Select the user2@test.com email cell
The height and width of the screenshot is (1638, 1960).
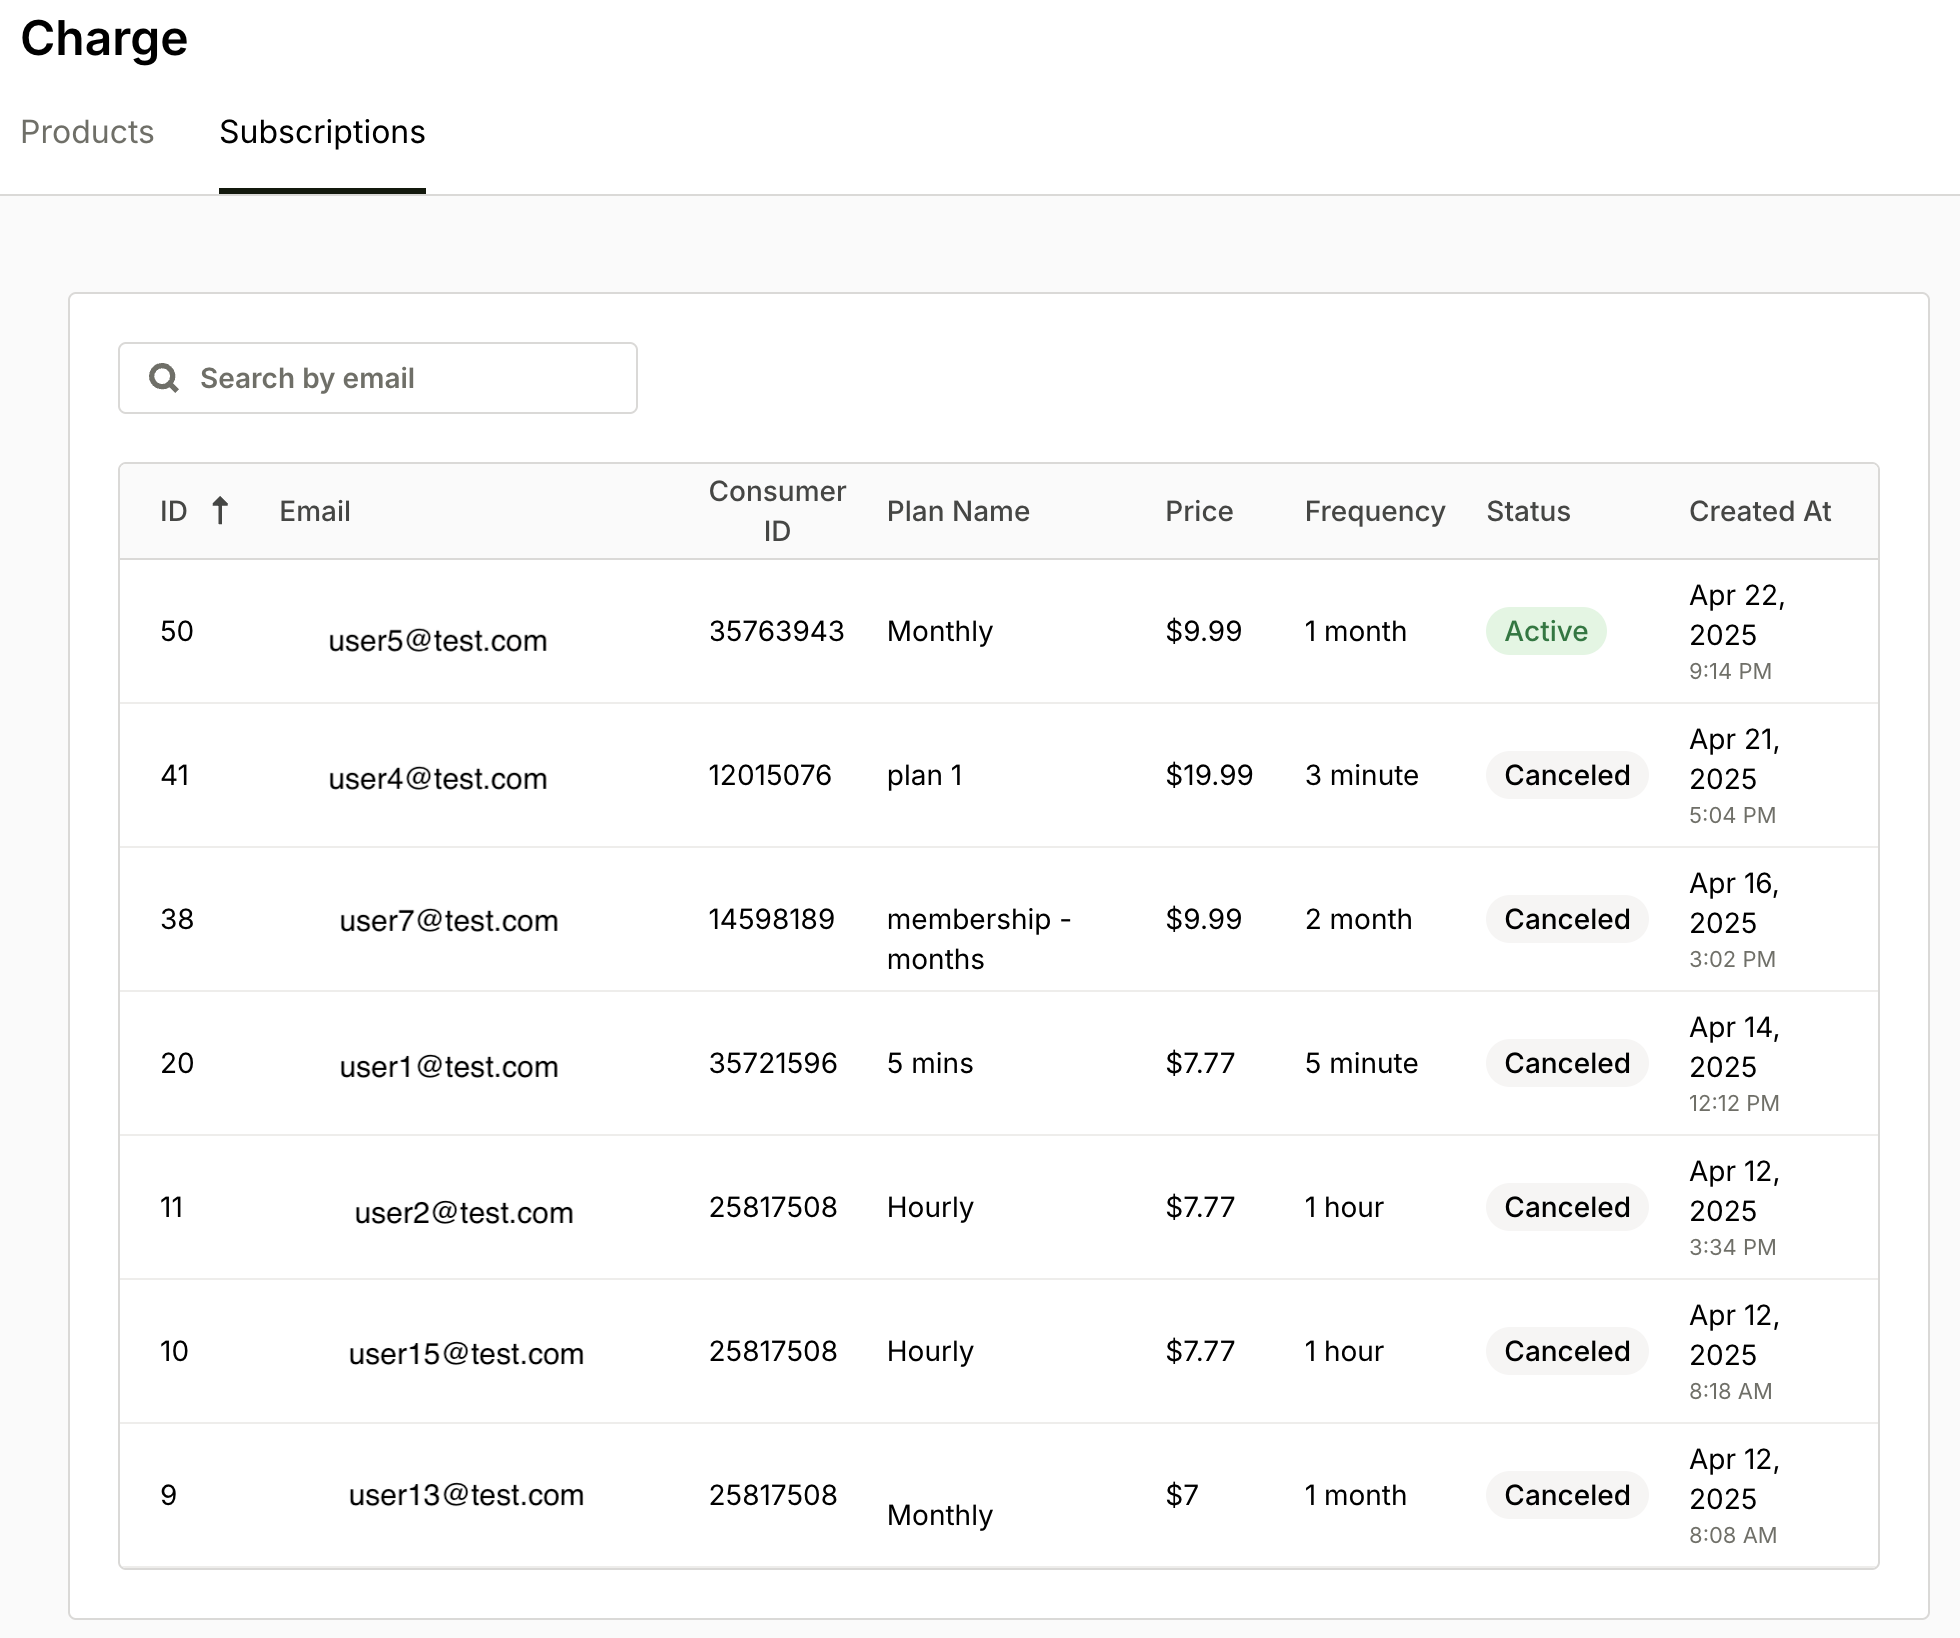coord(464,1212)
